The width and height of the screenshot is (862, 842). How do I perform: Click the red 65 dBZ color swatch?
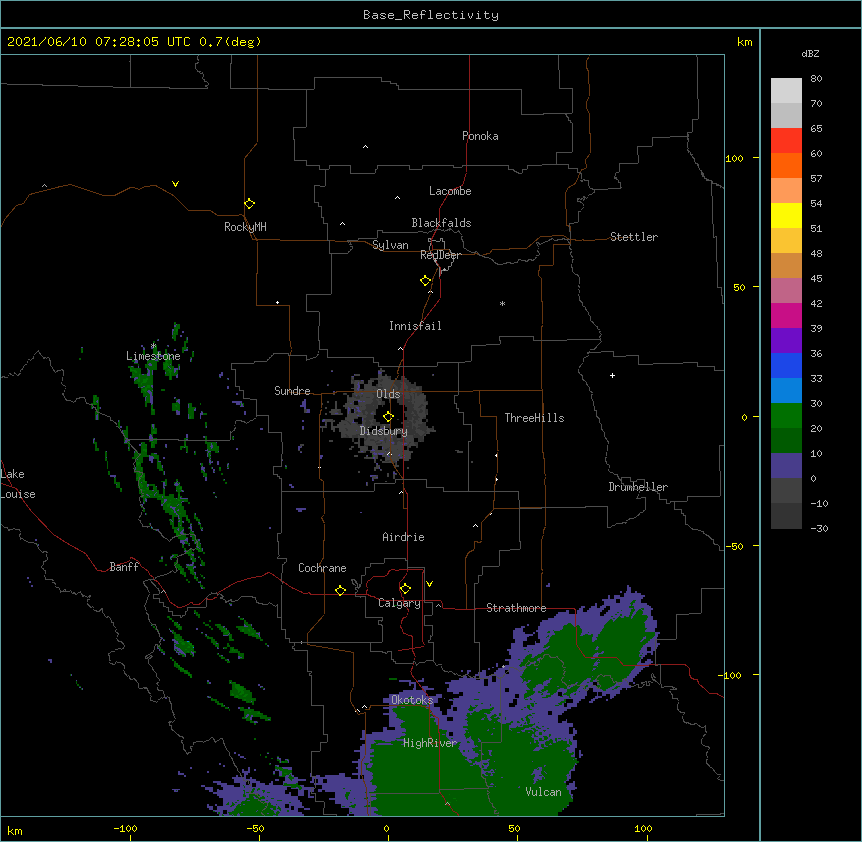point(786,141)
